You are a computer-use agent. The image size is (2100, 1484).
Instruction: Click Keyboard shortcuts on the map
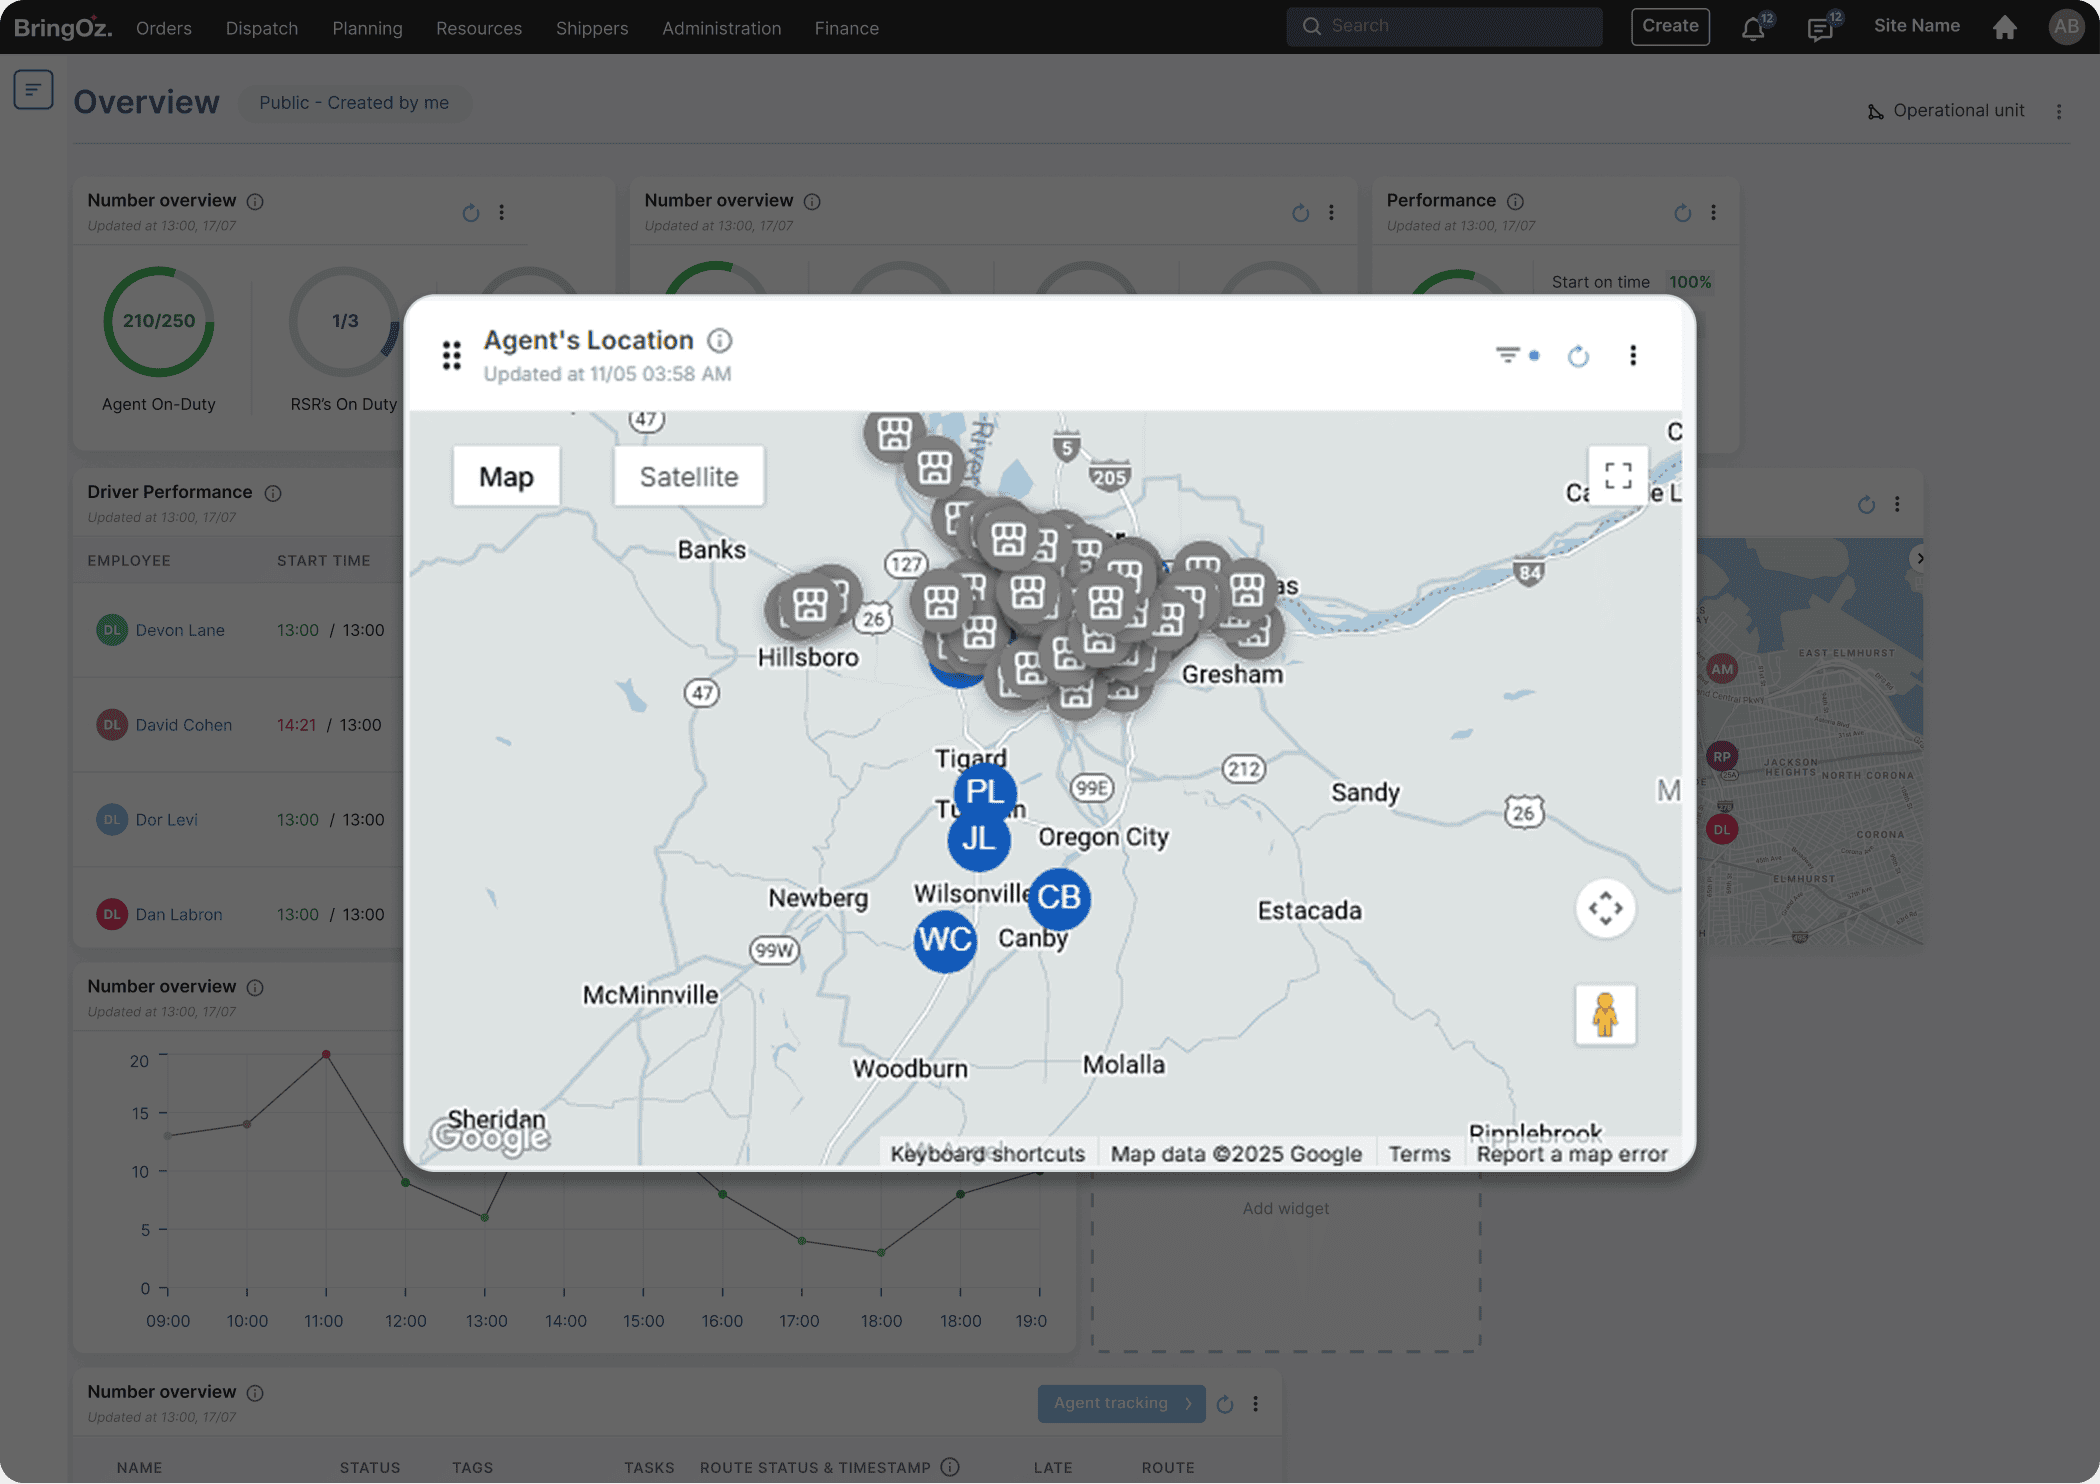point(987,1154)
